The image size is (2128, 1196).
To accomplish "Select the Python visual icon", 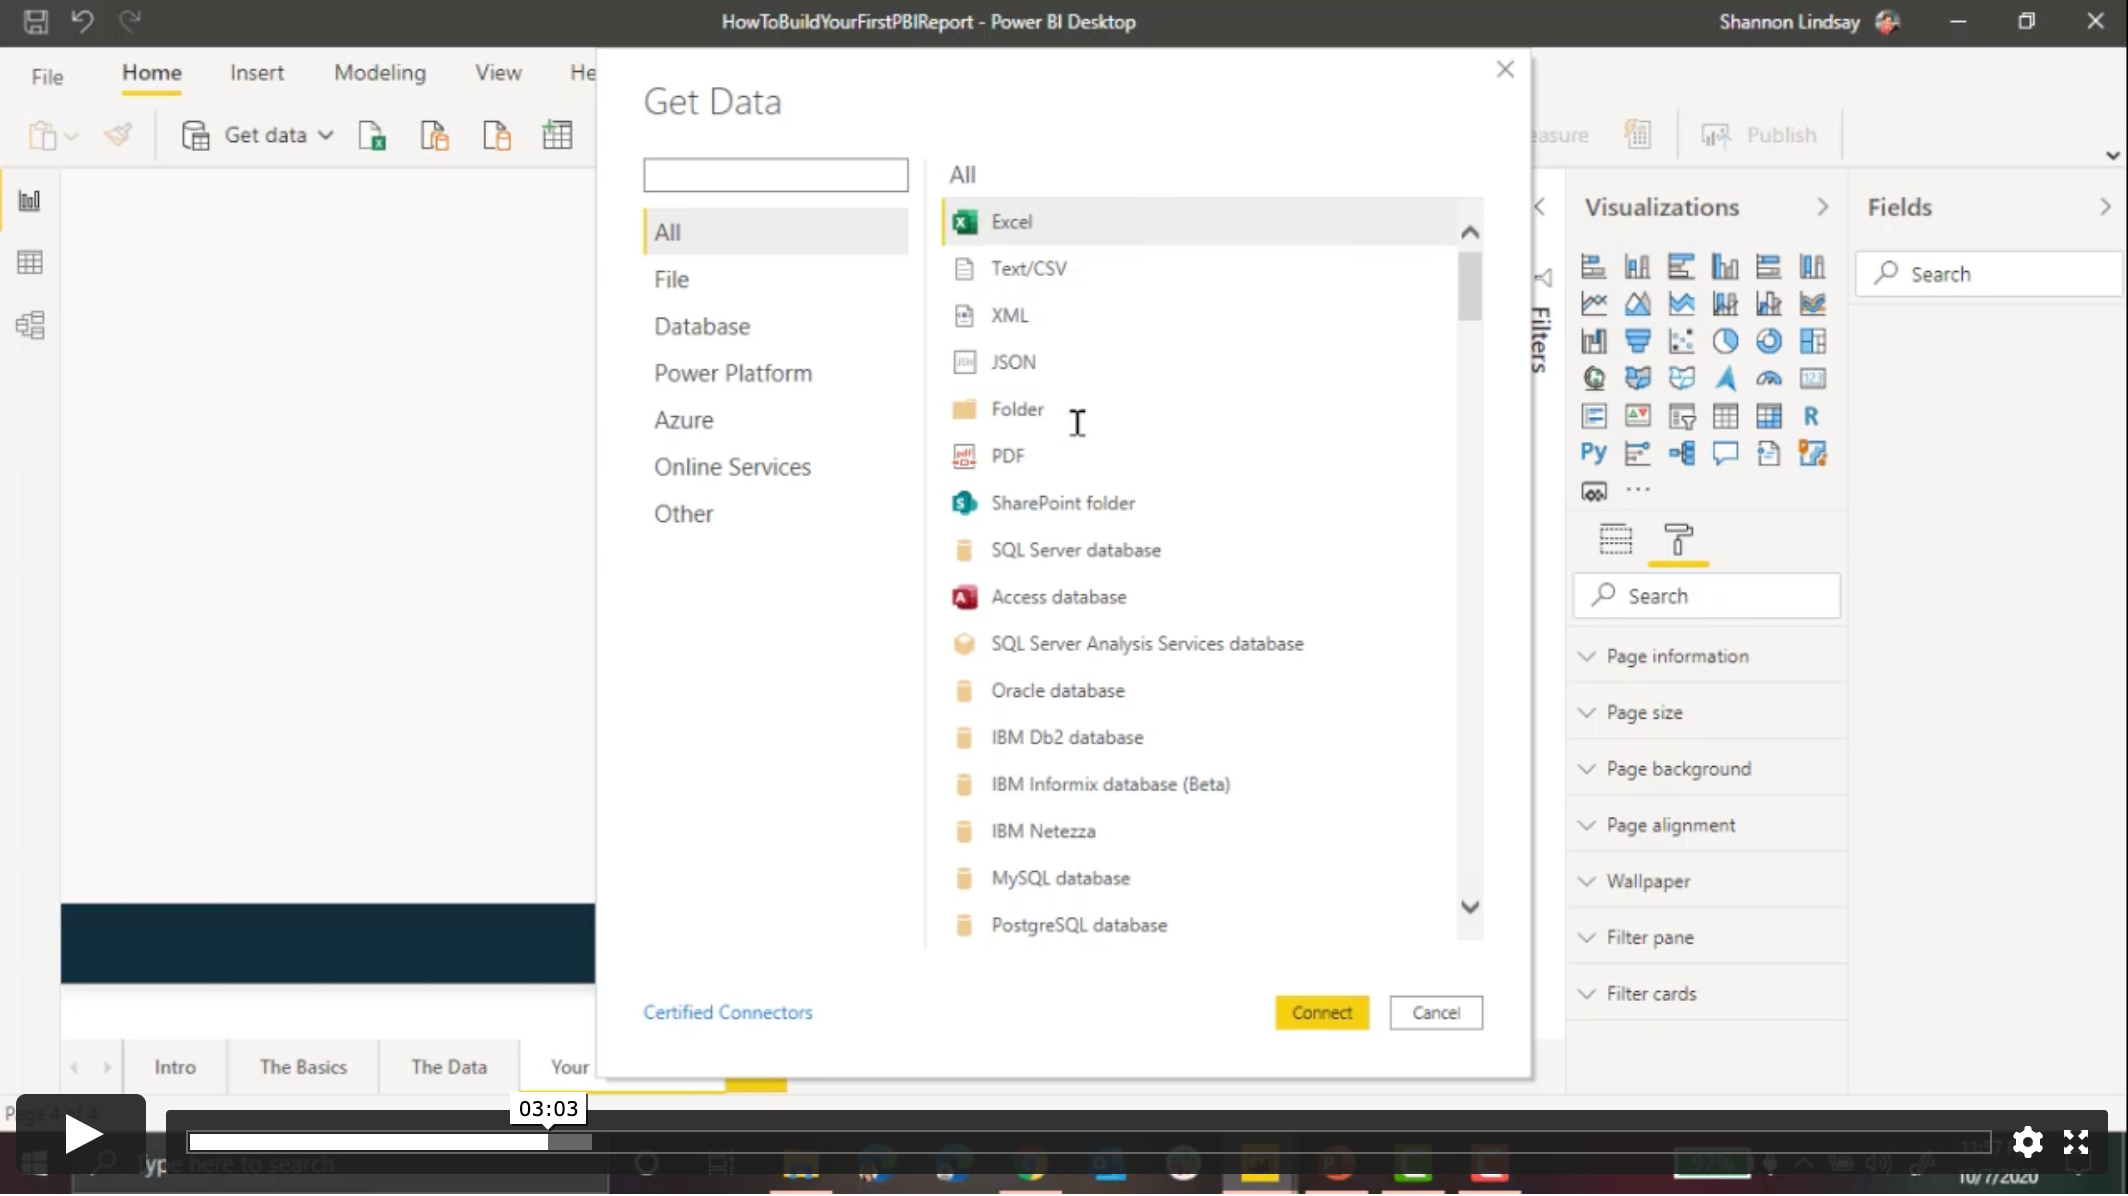I will 1593,453.
